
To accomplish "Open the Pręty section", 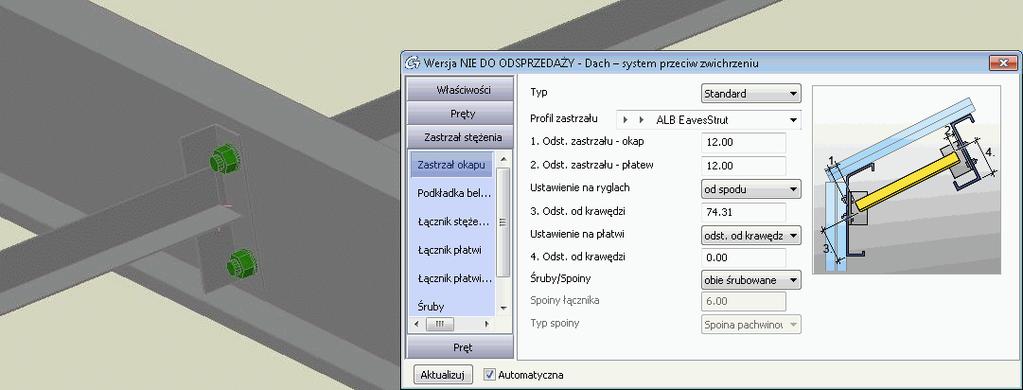I will pos(459,113).
